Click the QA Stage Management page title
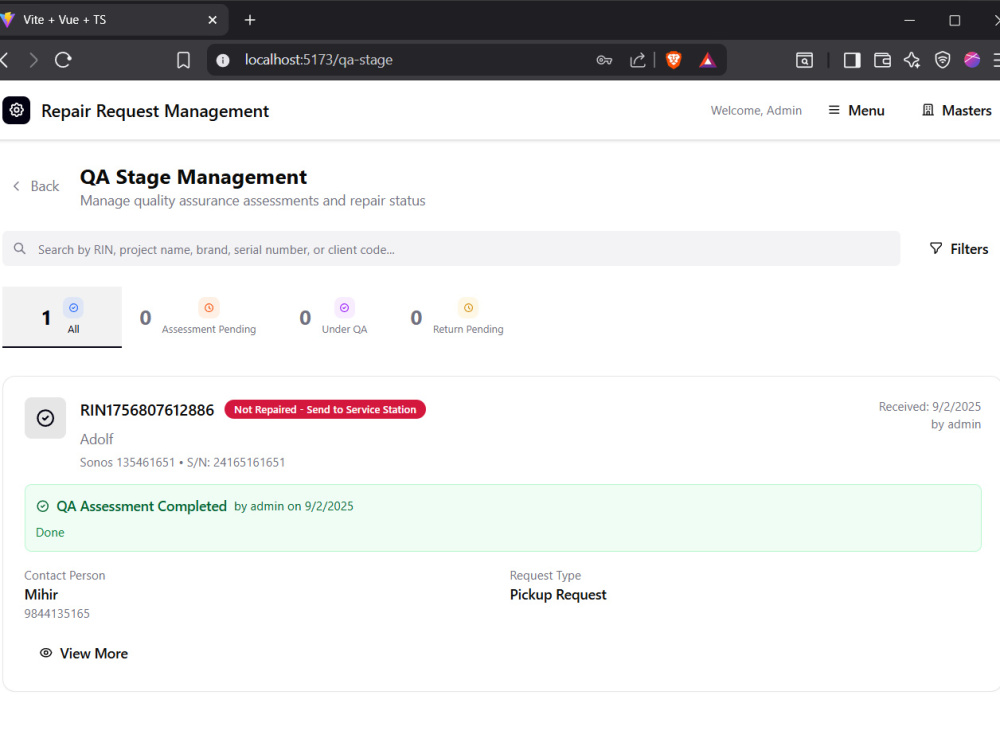The width and height of the screenshot is (1000, 750). 193,177
